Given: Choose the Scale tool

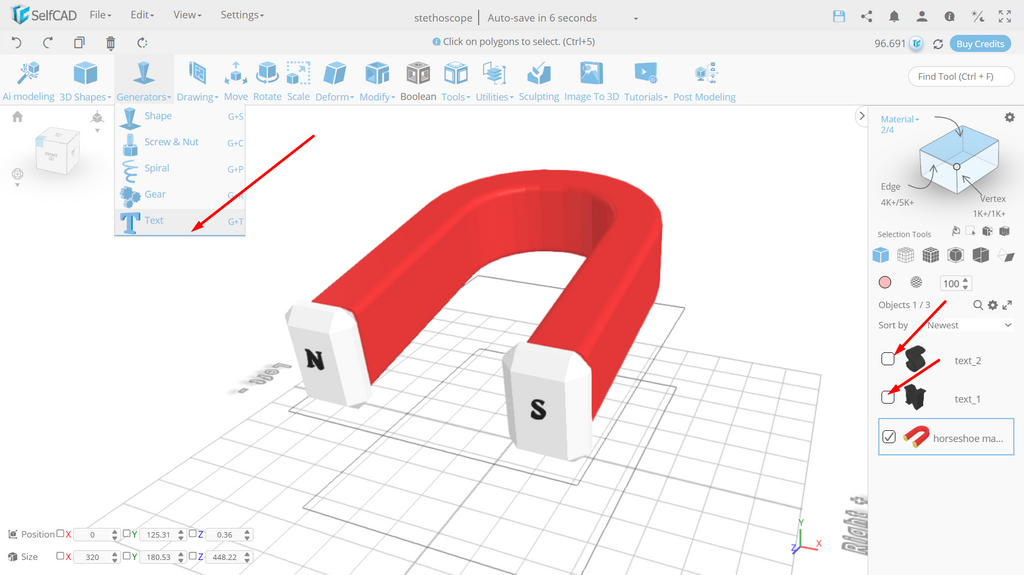Looking at the screenshot, I should (298, 74).
